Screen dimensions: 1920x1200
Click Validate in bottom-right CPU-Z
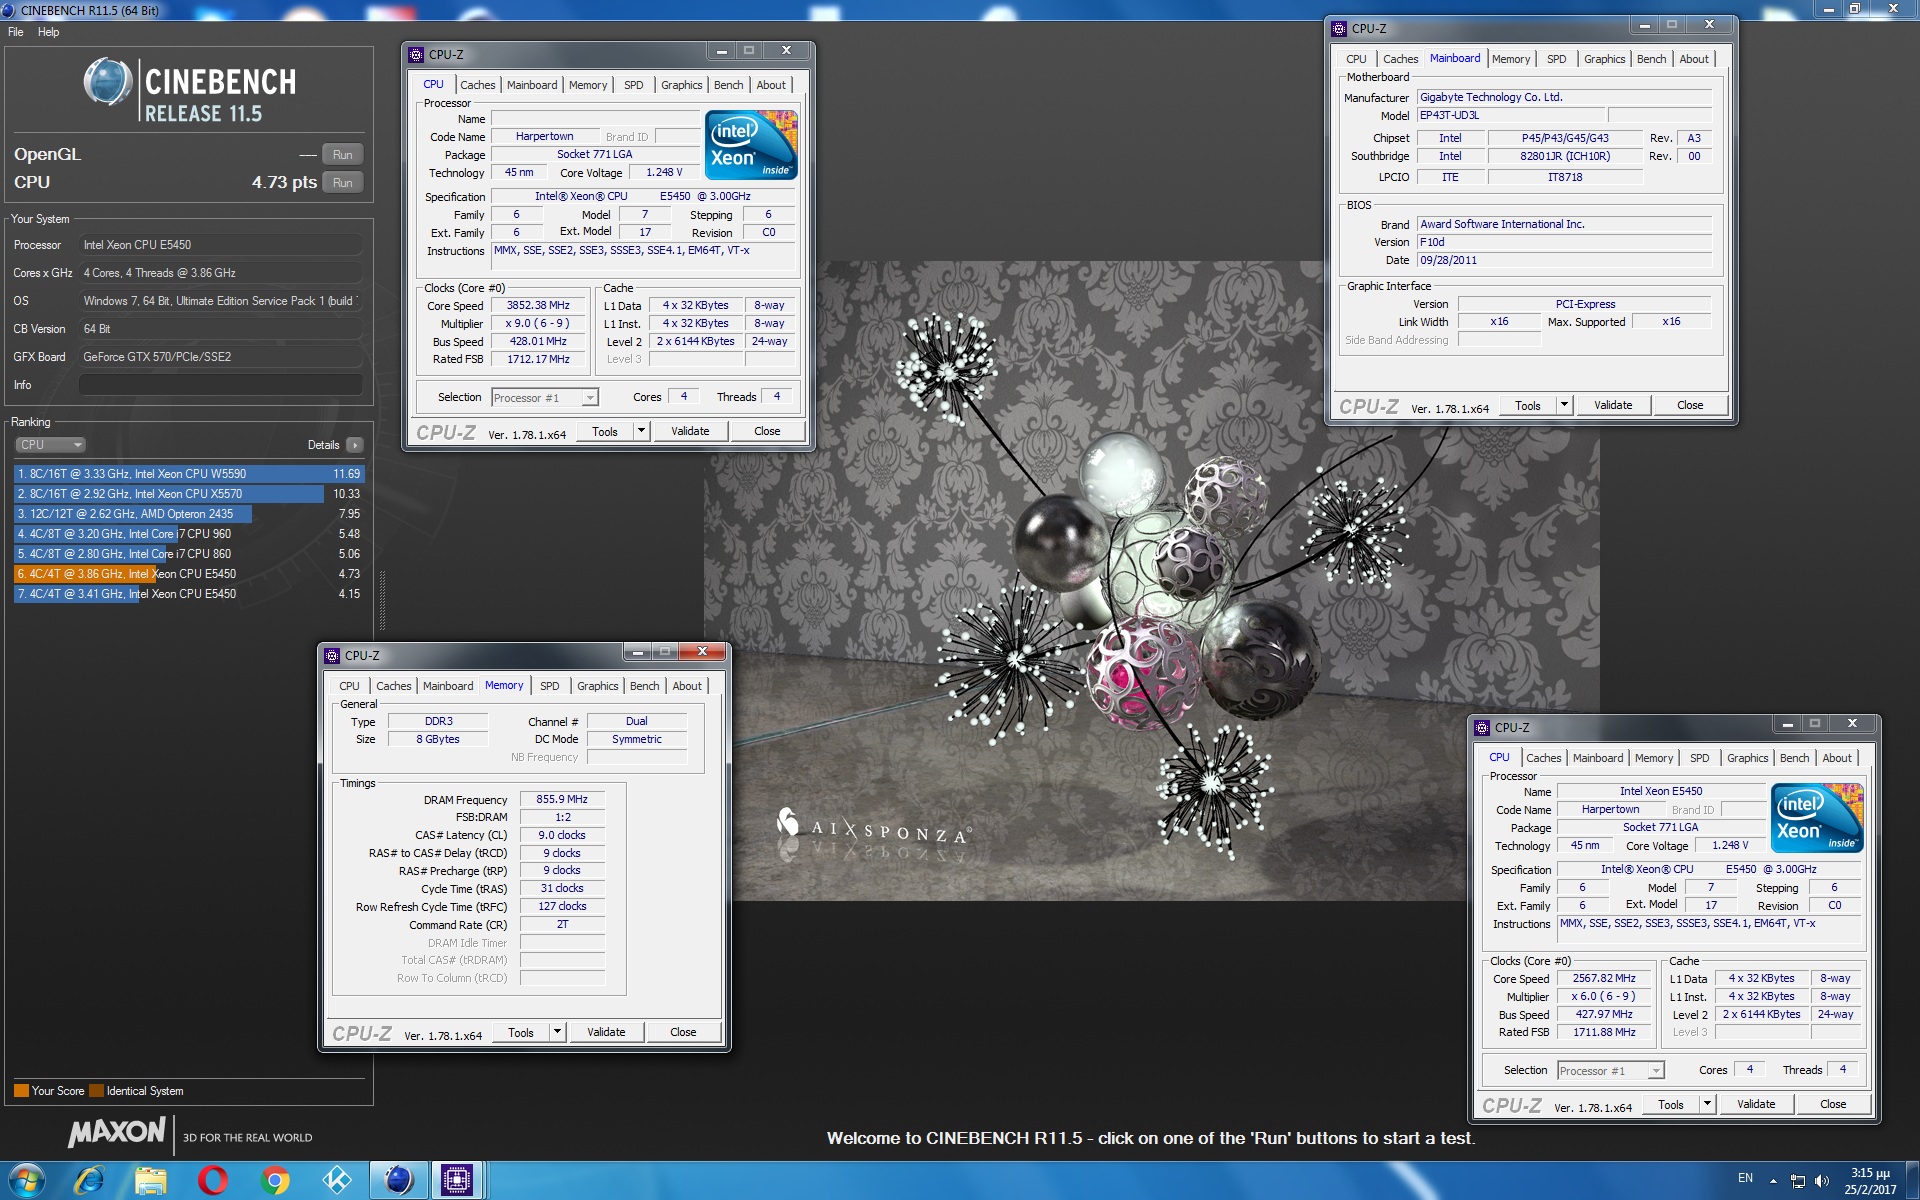[1756, 1104]
